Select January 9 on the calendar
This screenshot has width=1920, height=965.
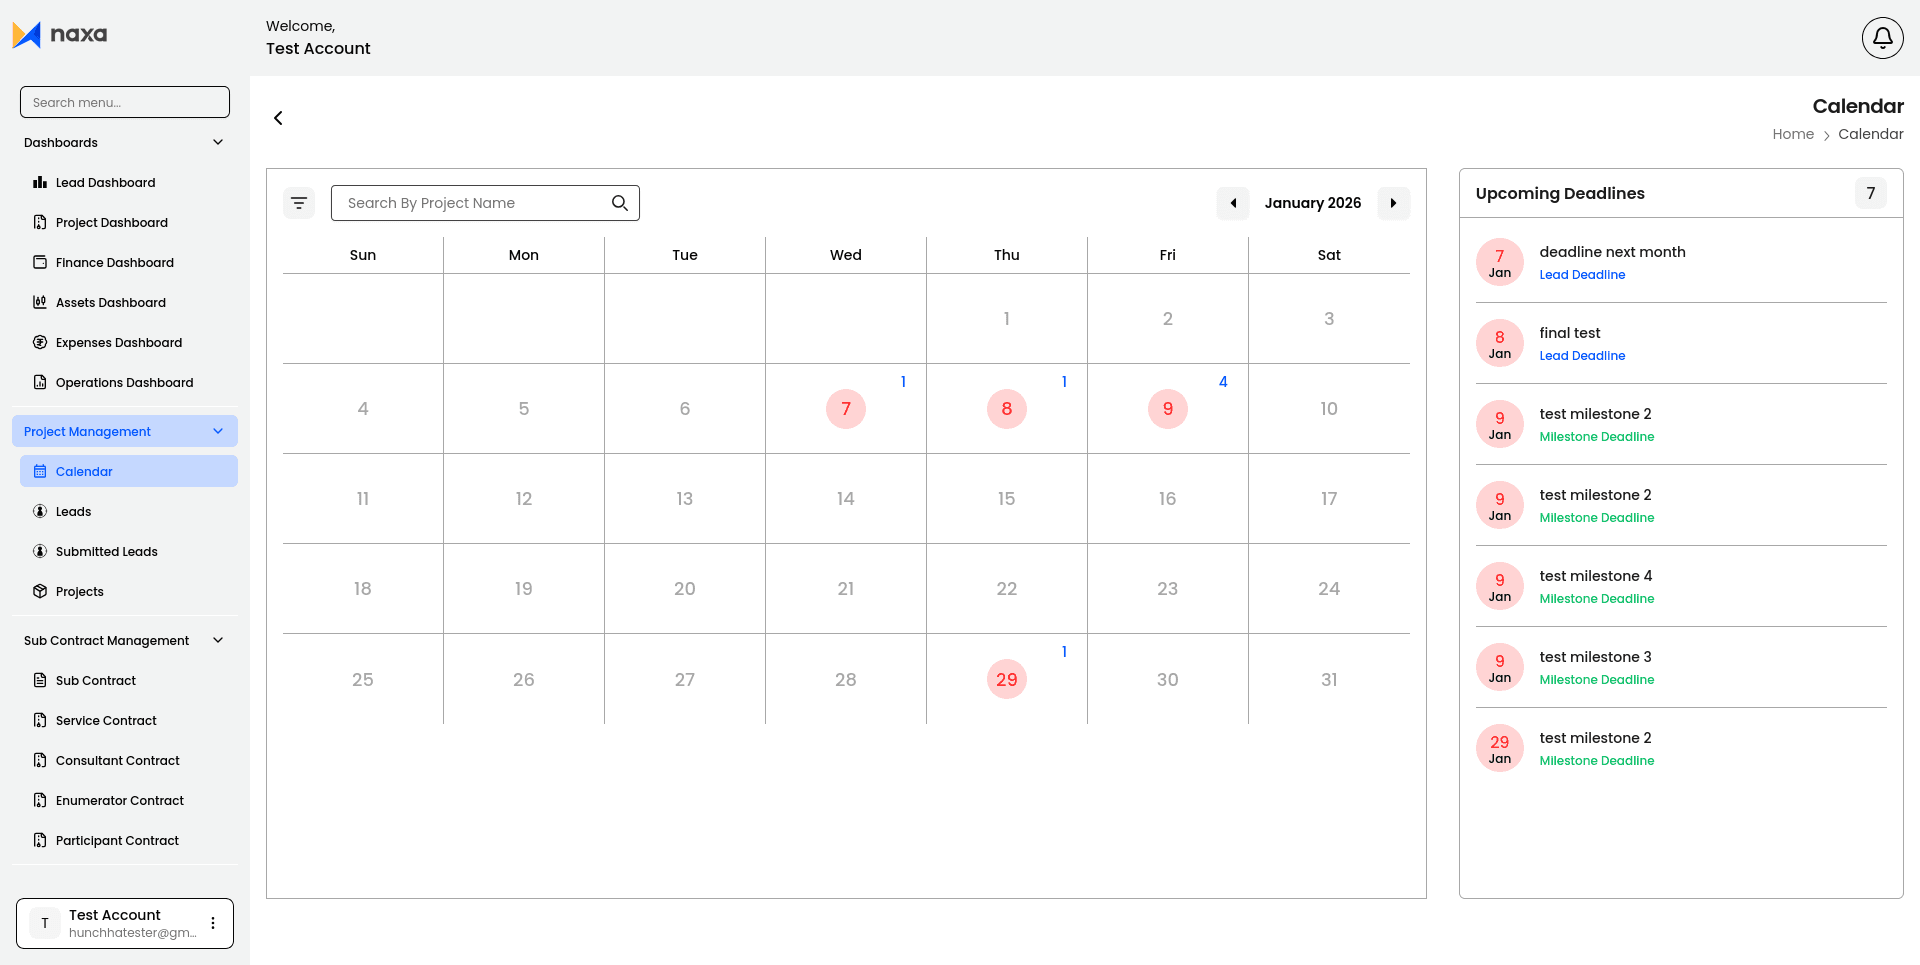(1167, 408)
